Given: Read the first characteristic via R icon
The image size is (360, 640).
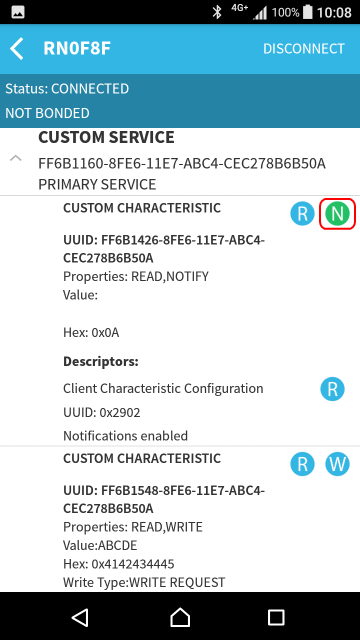Looking at the screenshot, I should click(302, 213).
